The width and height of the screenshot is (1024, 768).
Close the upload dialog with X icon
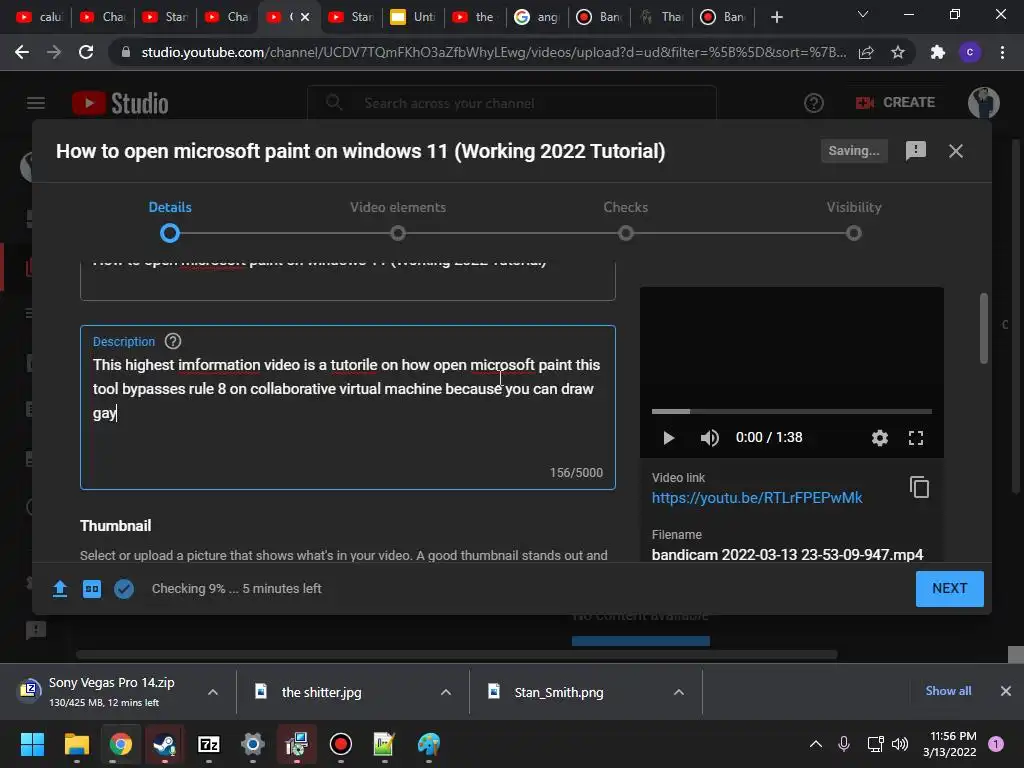955,151
